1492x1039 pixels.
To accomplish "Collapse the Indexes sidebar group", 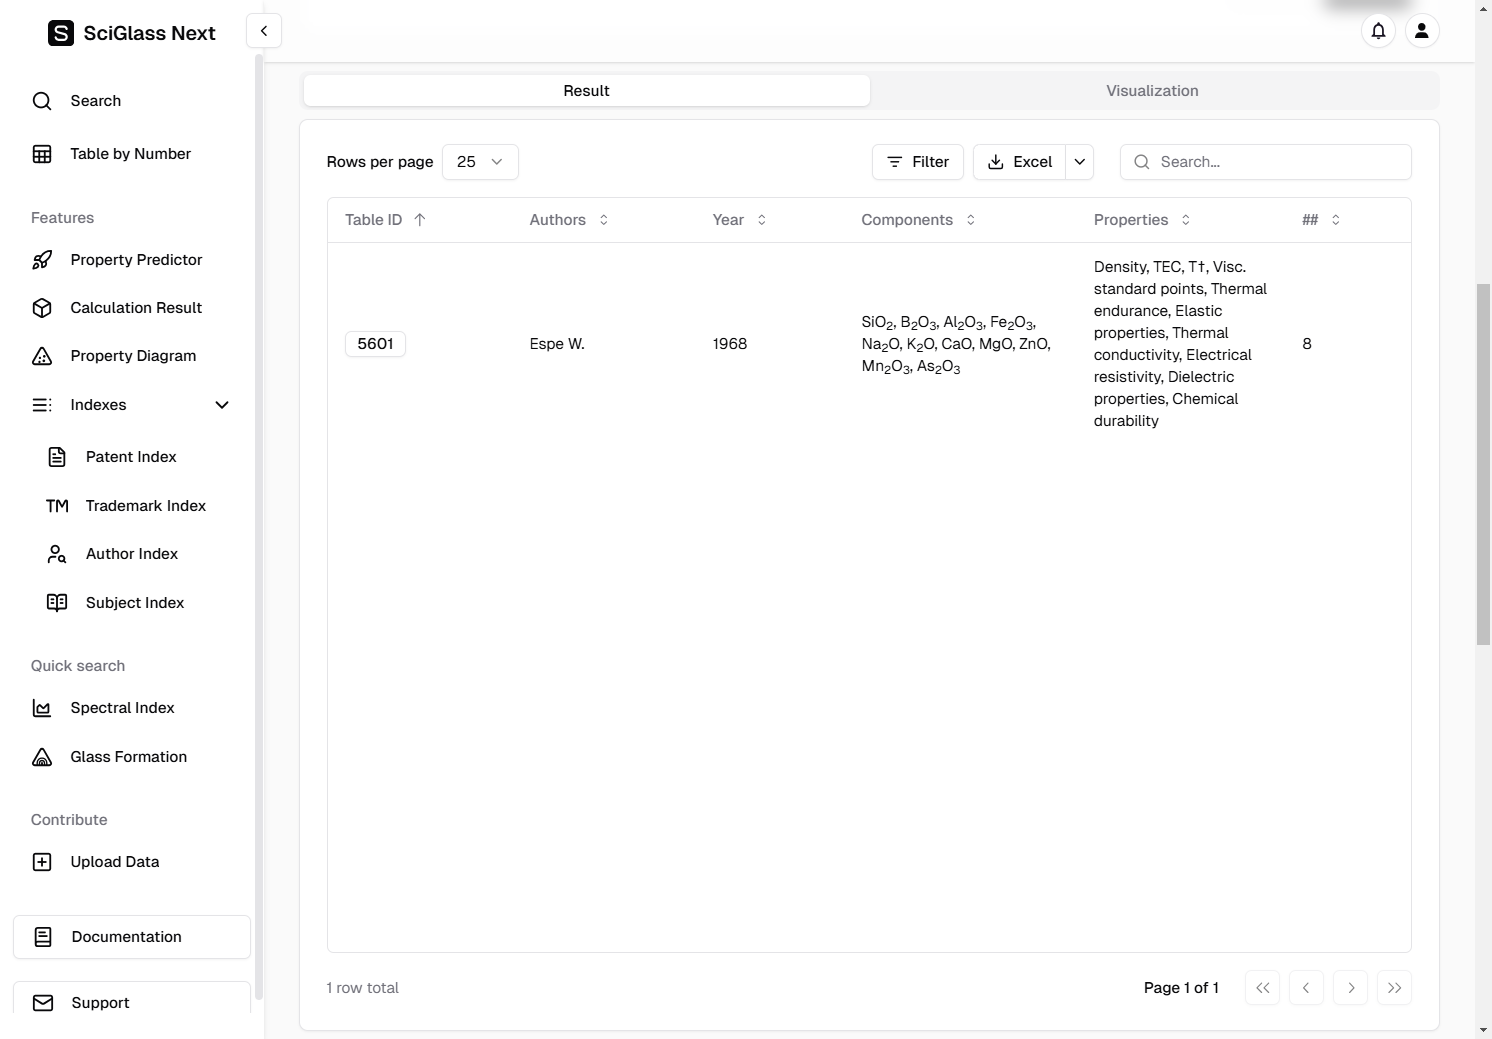I will [222, 405].
